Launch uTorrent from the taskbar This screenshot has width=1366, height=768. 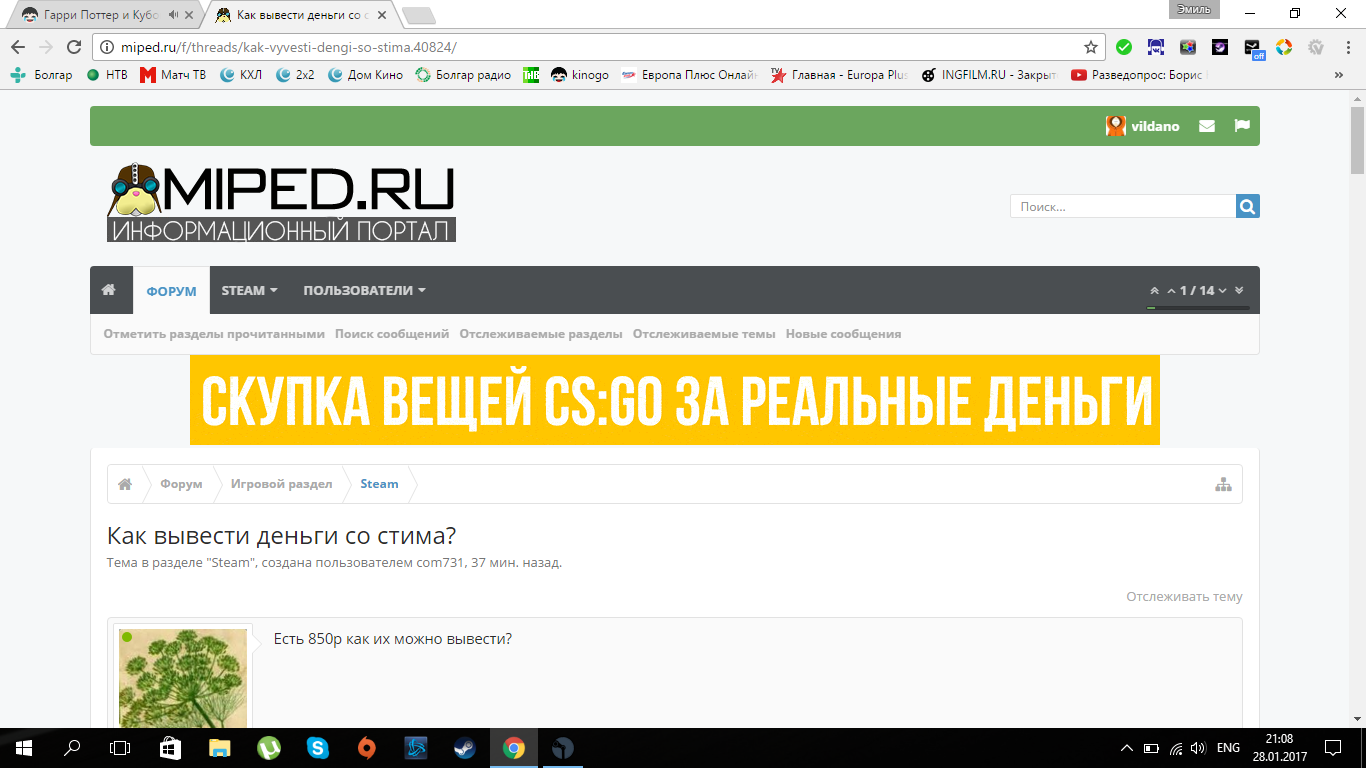pos(269,747)
